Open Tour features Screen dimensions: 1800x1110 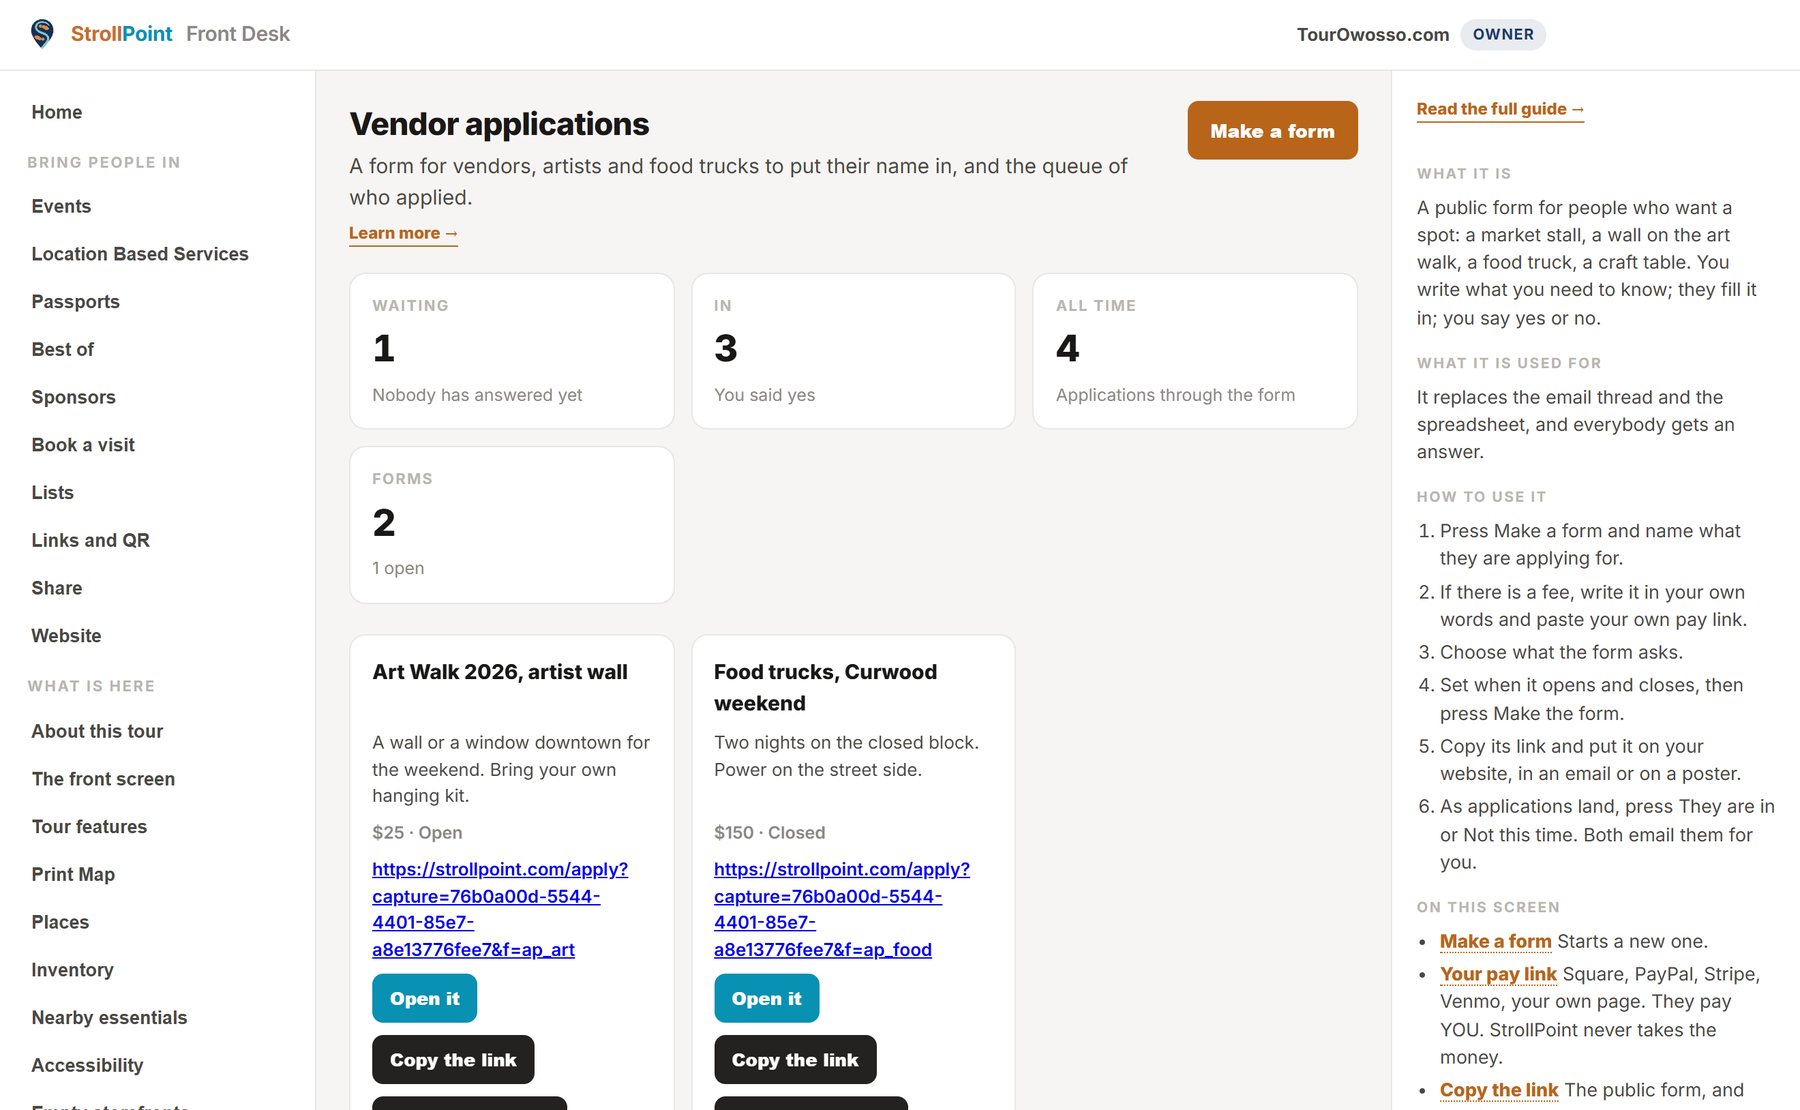point(89,827)
